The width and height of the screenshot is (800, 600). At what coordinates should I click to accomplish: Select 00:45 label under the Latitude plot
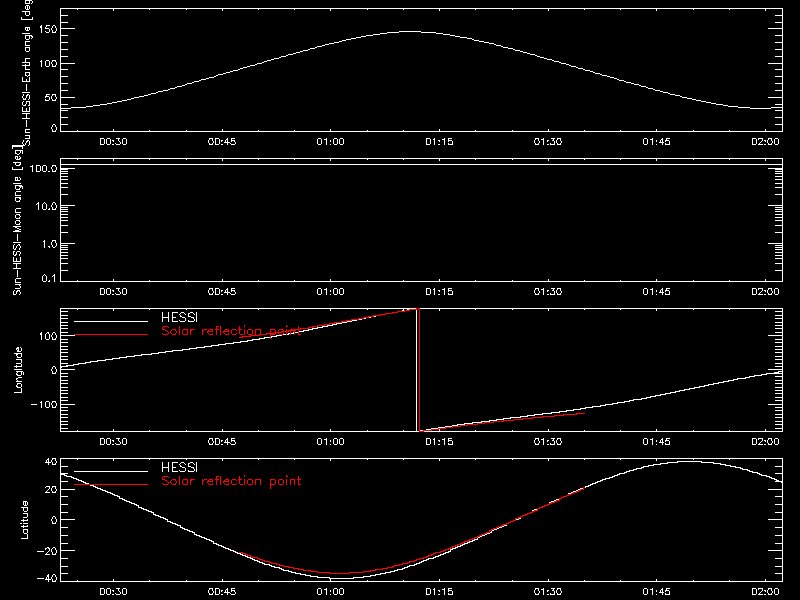222,591
